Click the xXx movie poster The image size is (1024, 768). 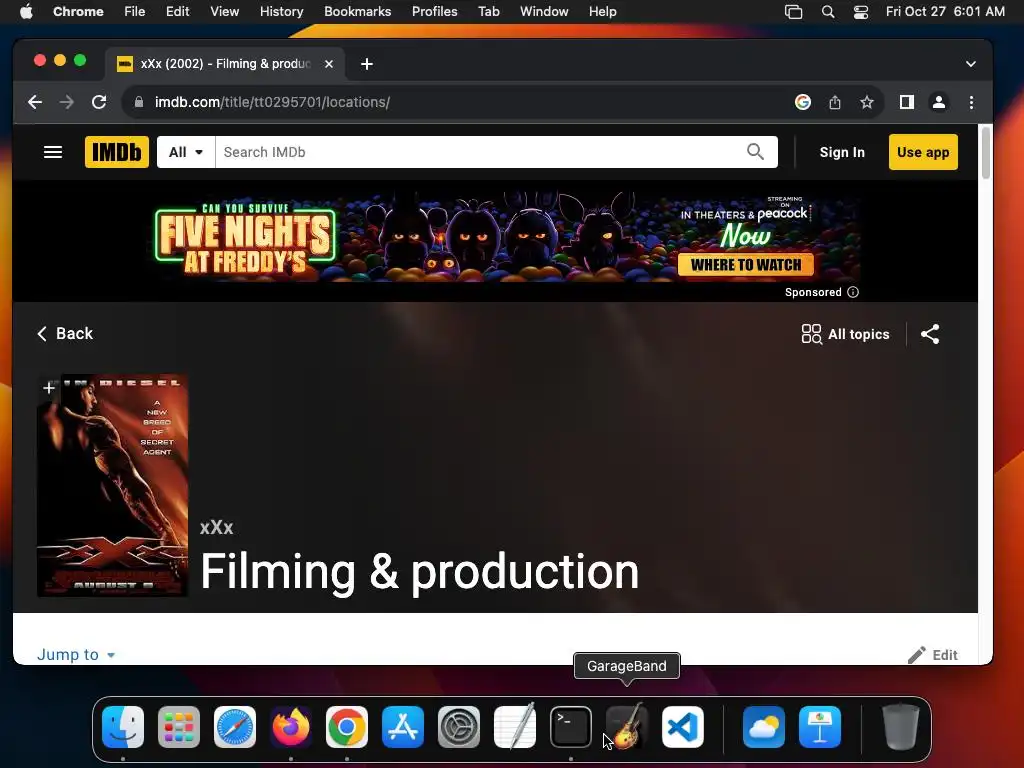(112, 485)
